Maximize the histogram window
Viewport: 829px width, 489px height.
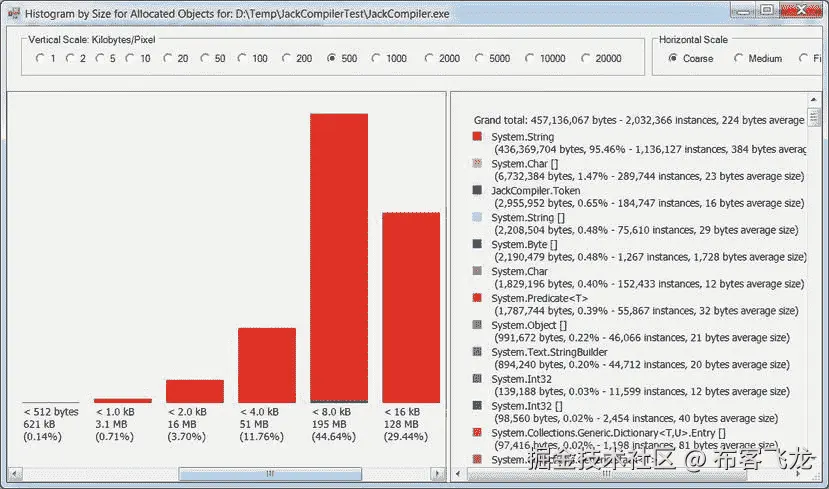click(x=767, y=10)
